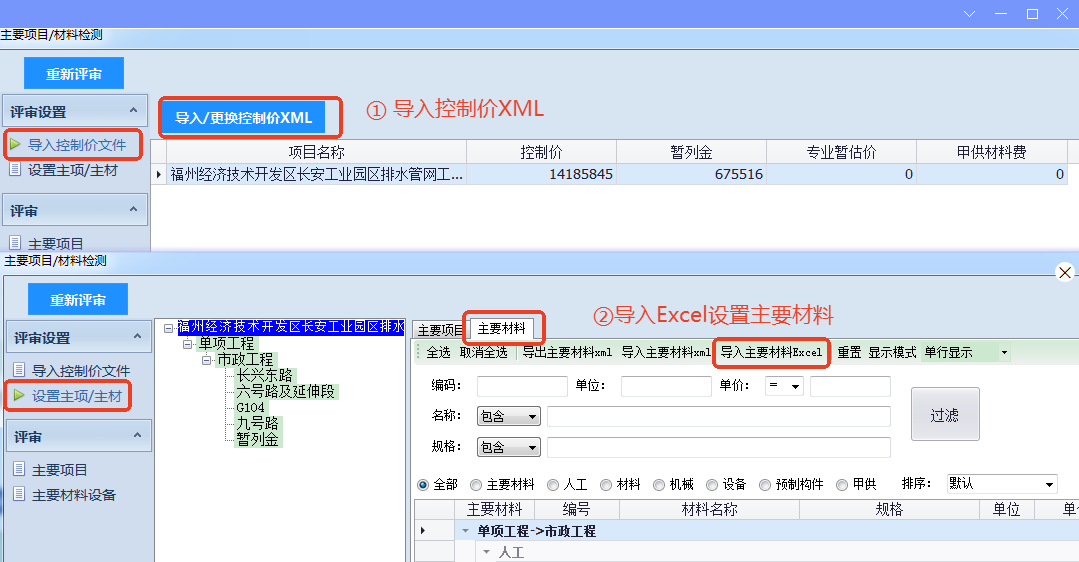Click the document icon beside 主要项目 in lower panel
The width and height of the screenshot is (1079, 562).
[x=17, y=470]
